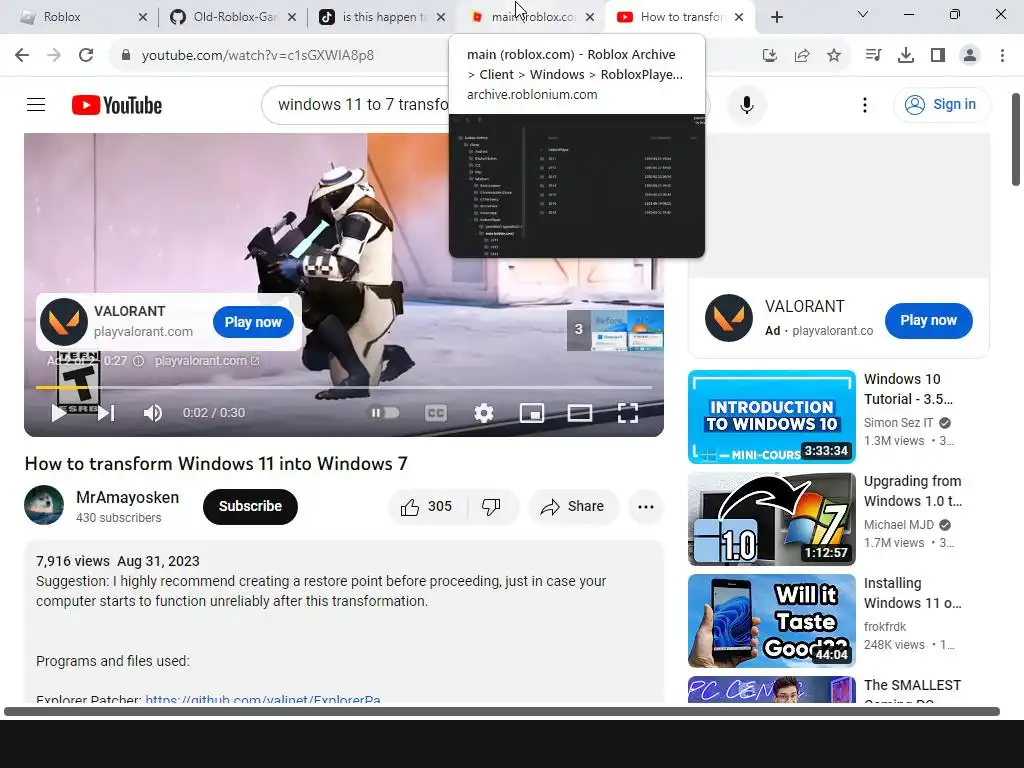Click the browser forward arrow

point(54,55)
